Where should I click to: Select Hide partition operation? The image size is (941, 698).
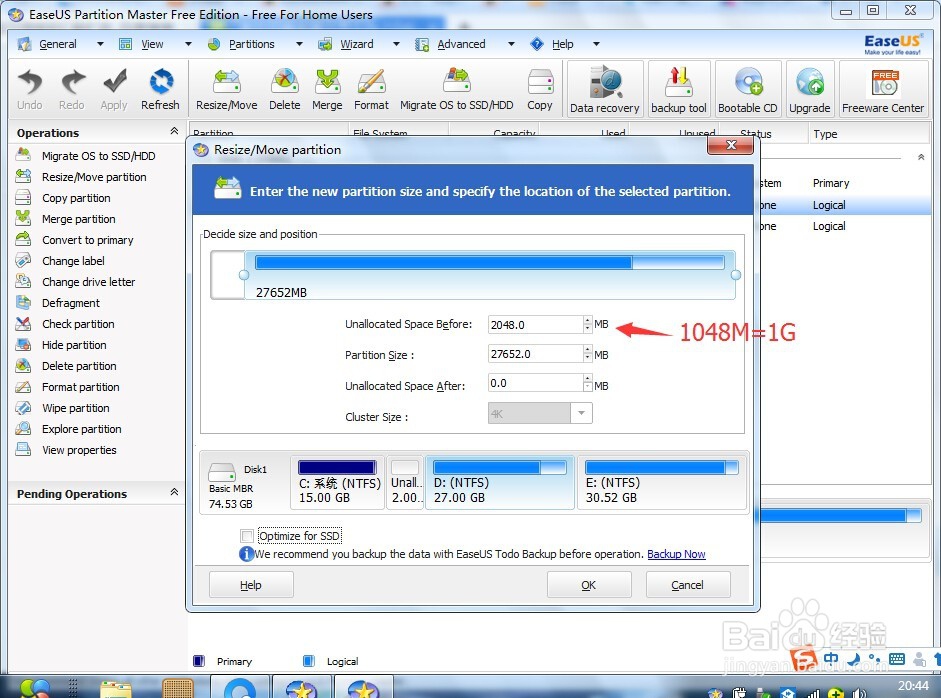point(61,345)
